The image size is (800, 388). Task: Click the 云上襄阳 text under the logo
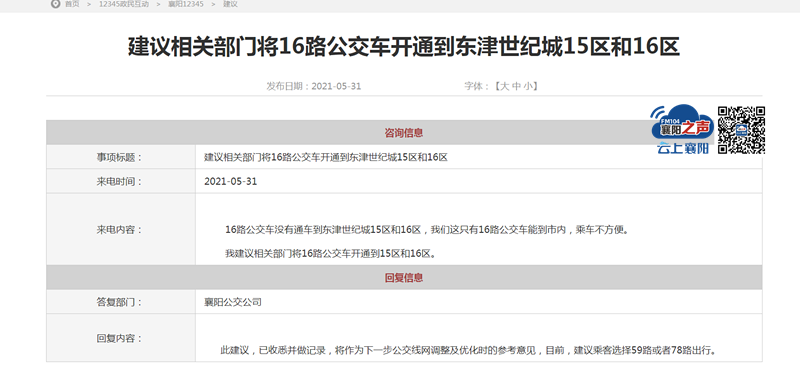click(x=683, y=148)
